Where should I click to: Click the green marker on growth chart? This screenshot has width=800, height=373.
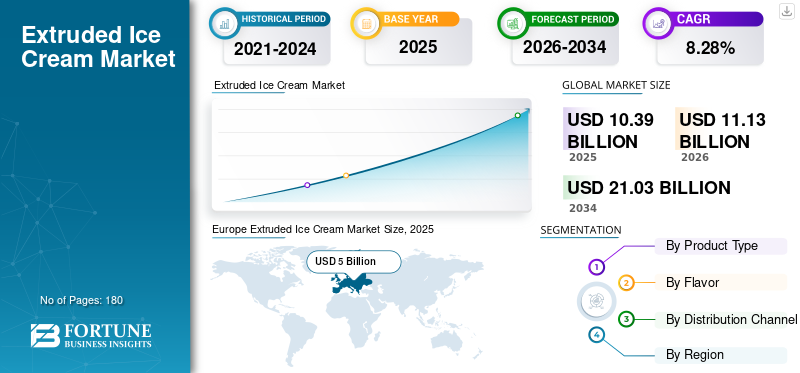517,115
